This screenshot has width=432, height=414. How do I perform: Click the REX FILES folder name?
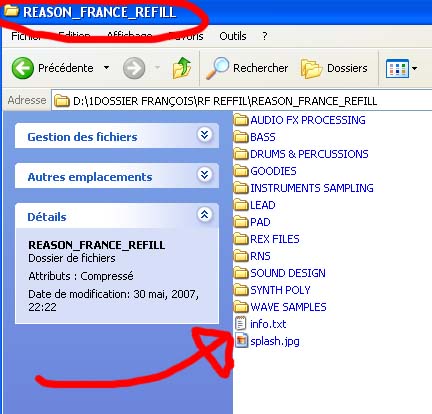coord(275,239)
